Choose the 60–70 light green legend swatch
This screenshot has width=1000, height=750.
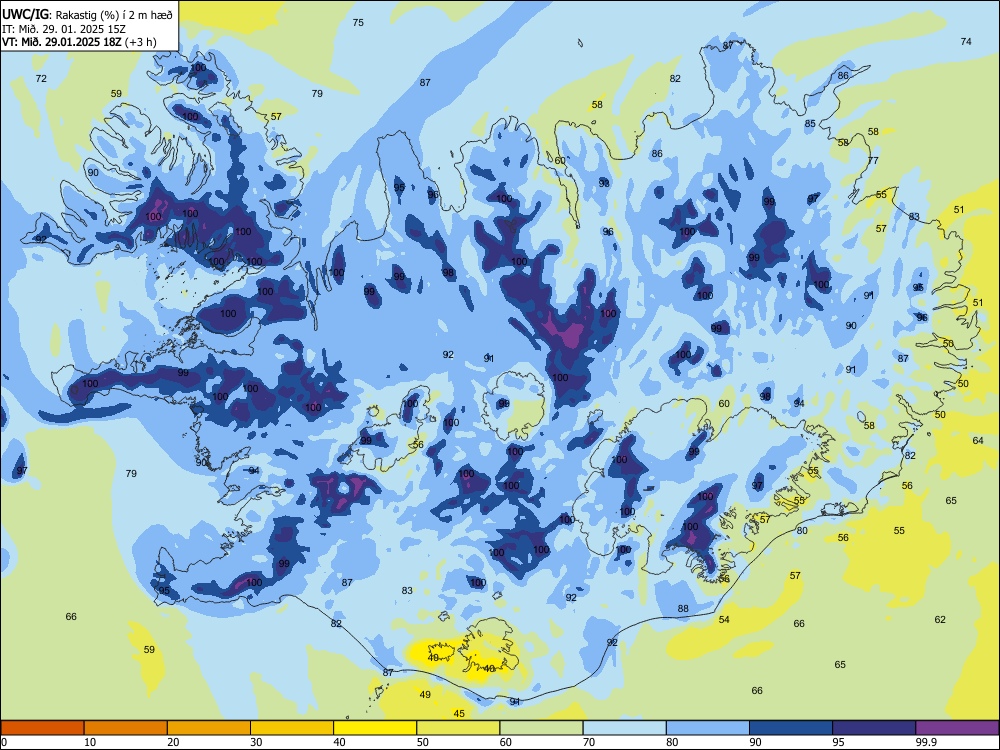click(541, 728)
